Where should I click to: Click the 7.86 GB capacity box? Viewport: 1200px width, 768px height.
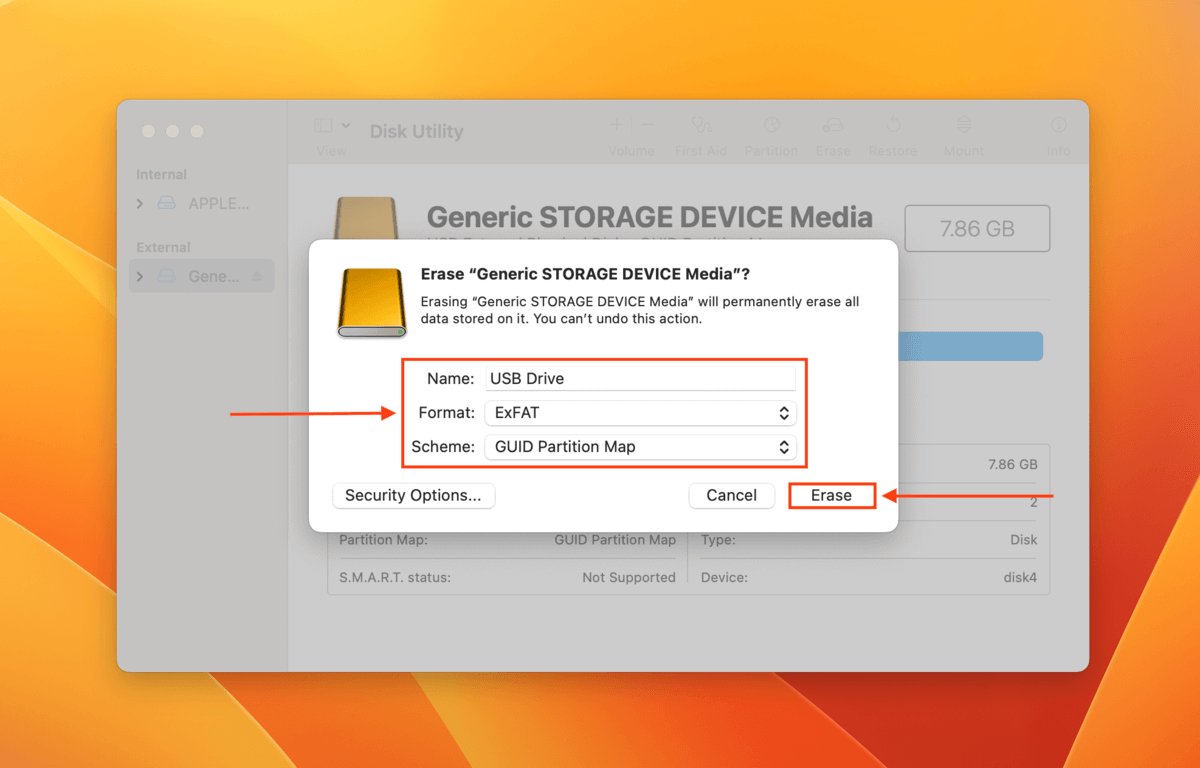pos(977,228)
